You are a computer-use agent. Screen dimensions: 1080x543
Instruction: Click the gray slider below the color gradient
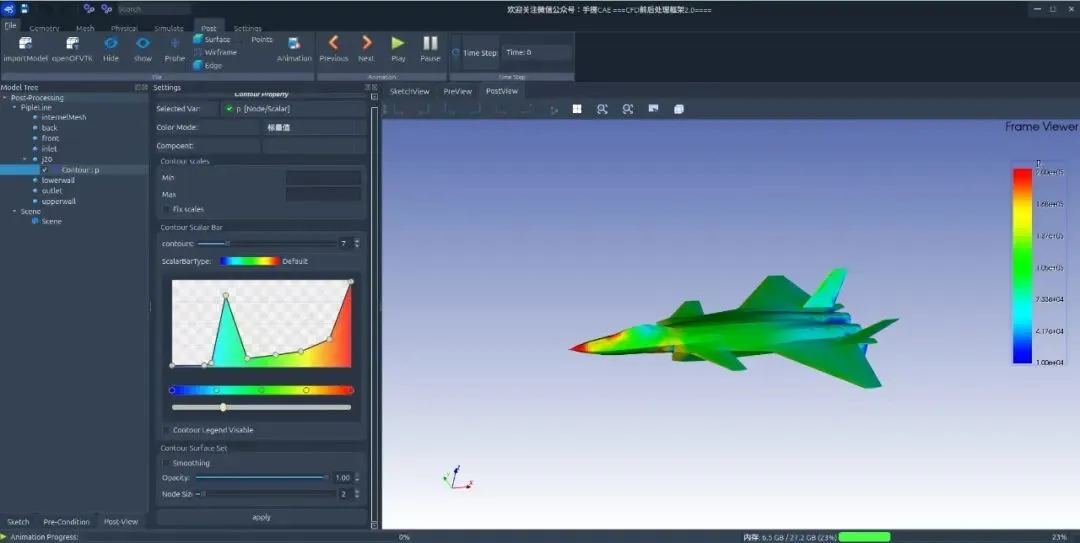coord(261,407)
